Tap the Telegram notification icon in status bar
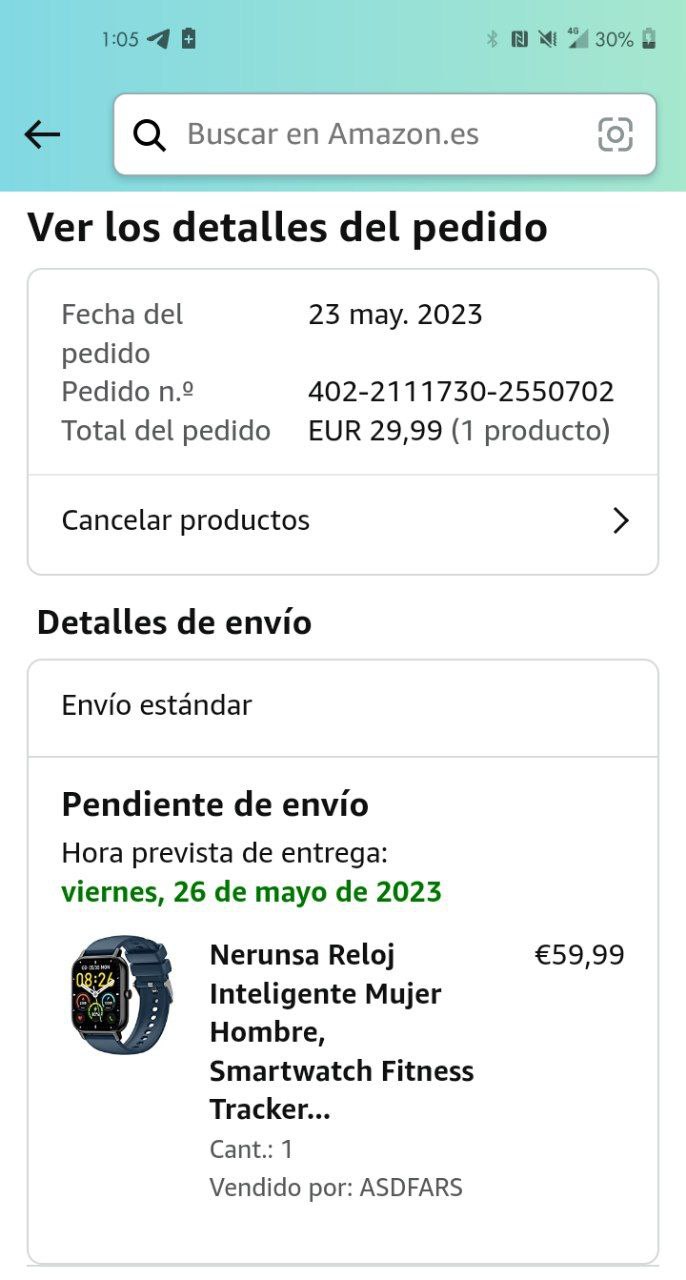The image size is (686, 1280). tap(158, 40)
